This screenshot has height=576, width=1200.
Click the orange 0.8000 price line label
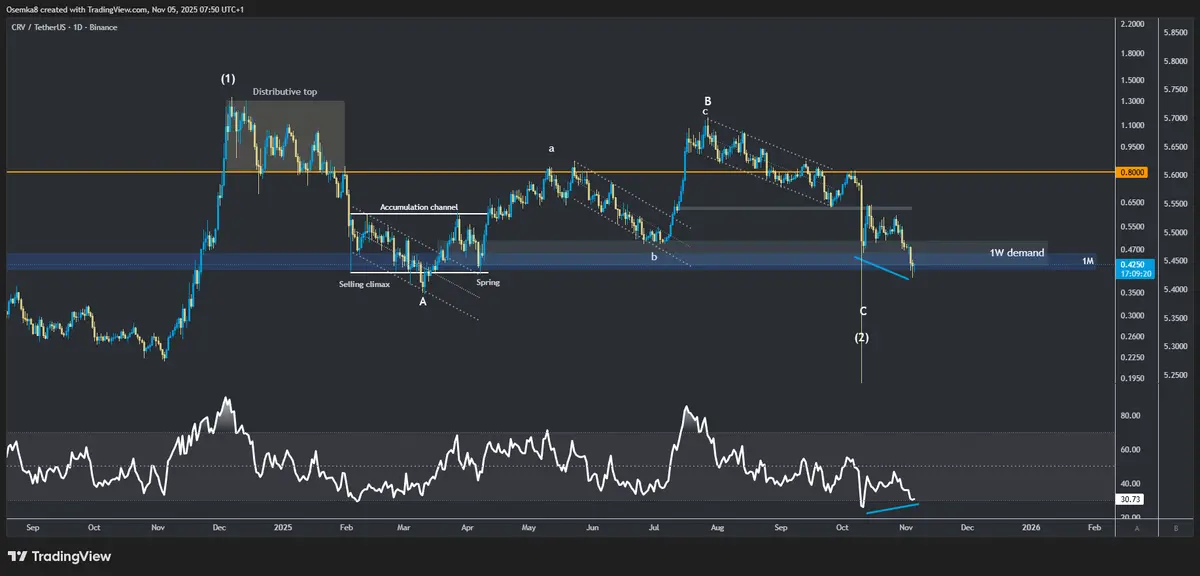(x=1131, y=173)
